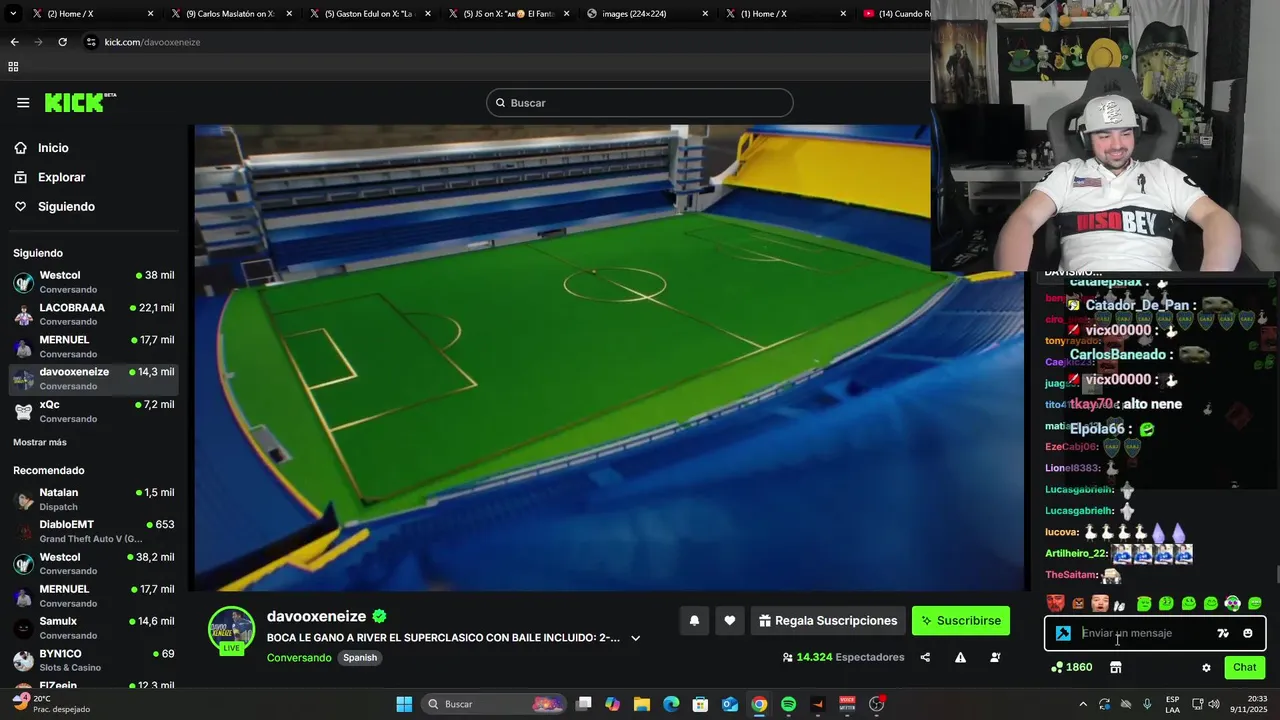Open LACOBRAAA channel in Siguiendo list
This screenshot has width=1280, height=720.
pos(94,314)
